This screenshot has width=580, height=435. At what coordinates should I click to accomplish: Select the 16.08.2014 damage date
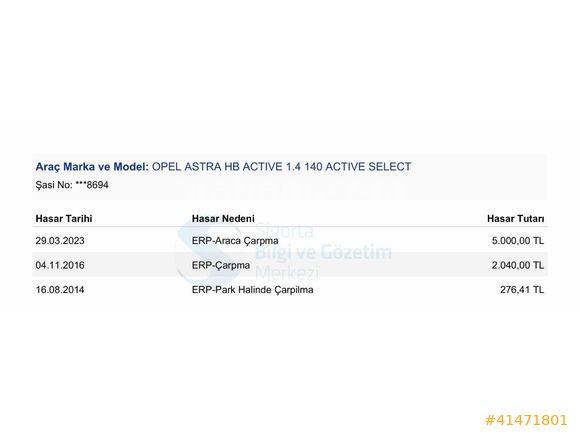click(x=60, y=290)
